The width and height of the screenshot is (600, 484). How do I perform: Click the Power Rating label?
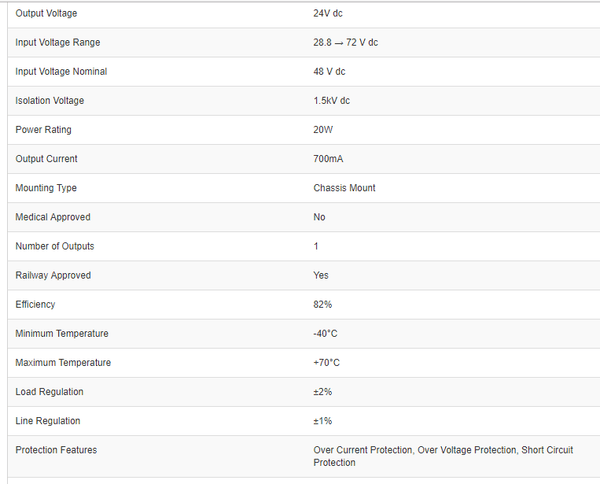[44, 129]
